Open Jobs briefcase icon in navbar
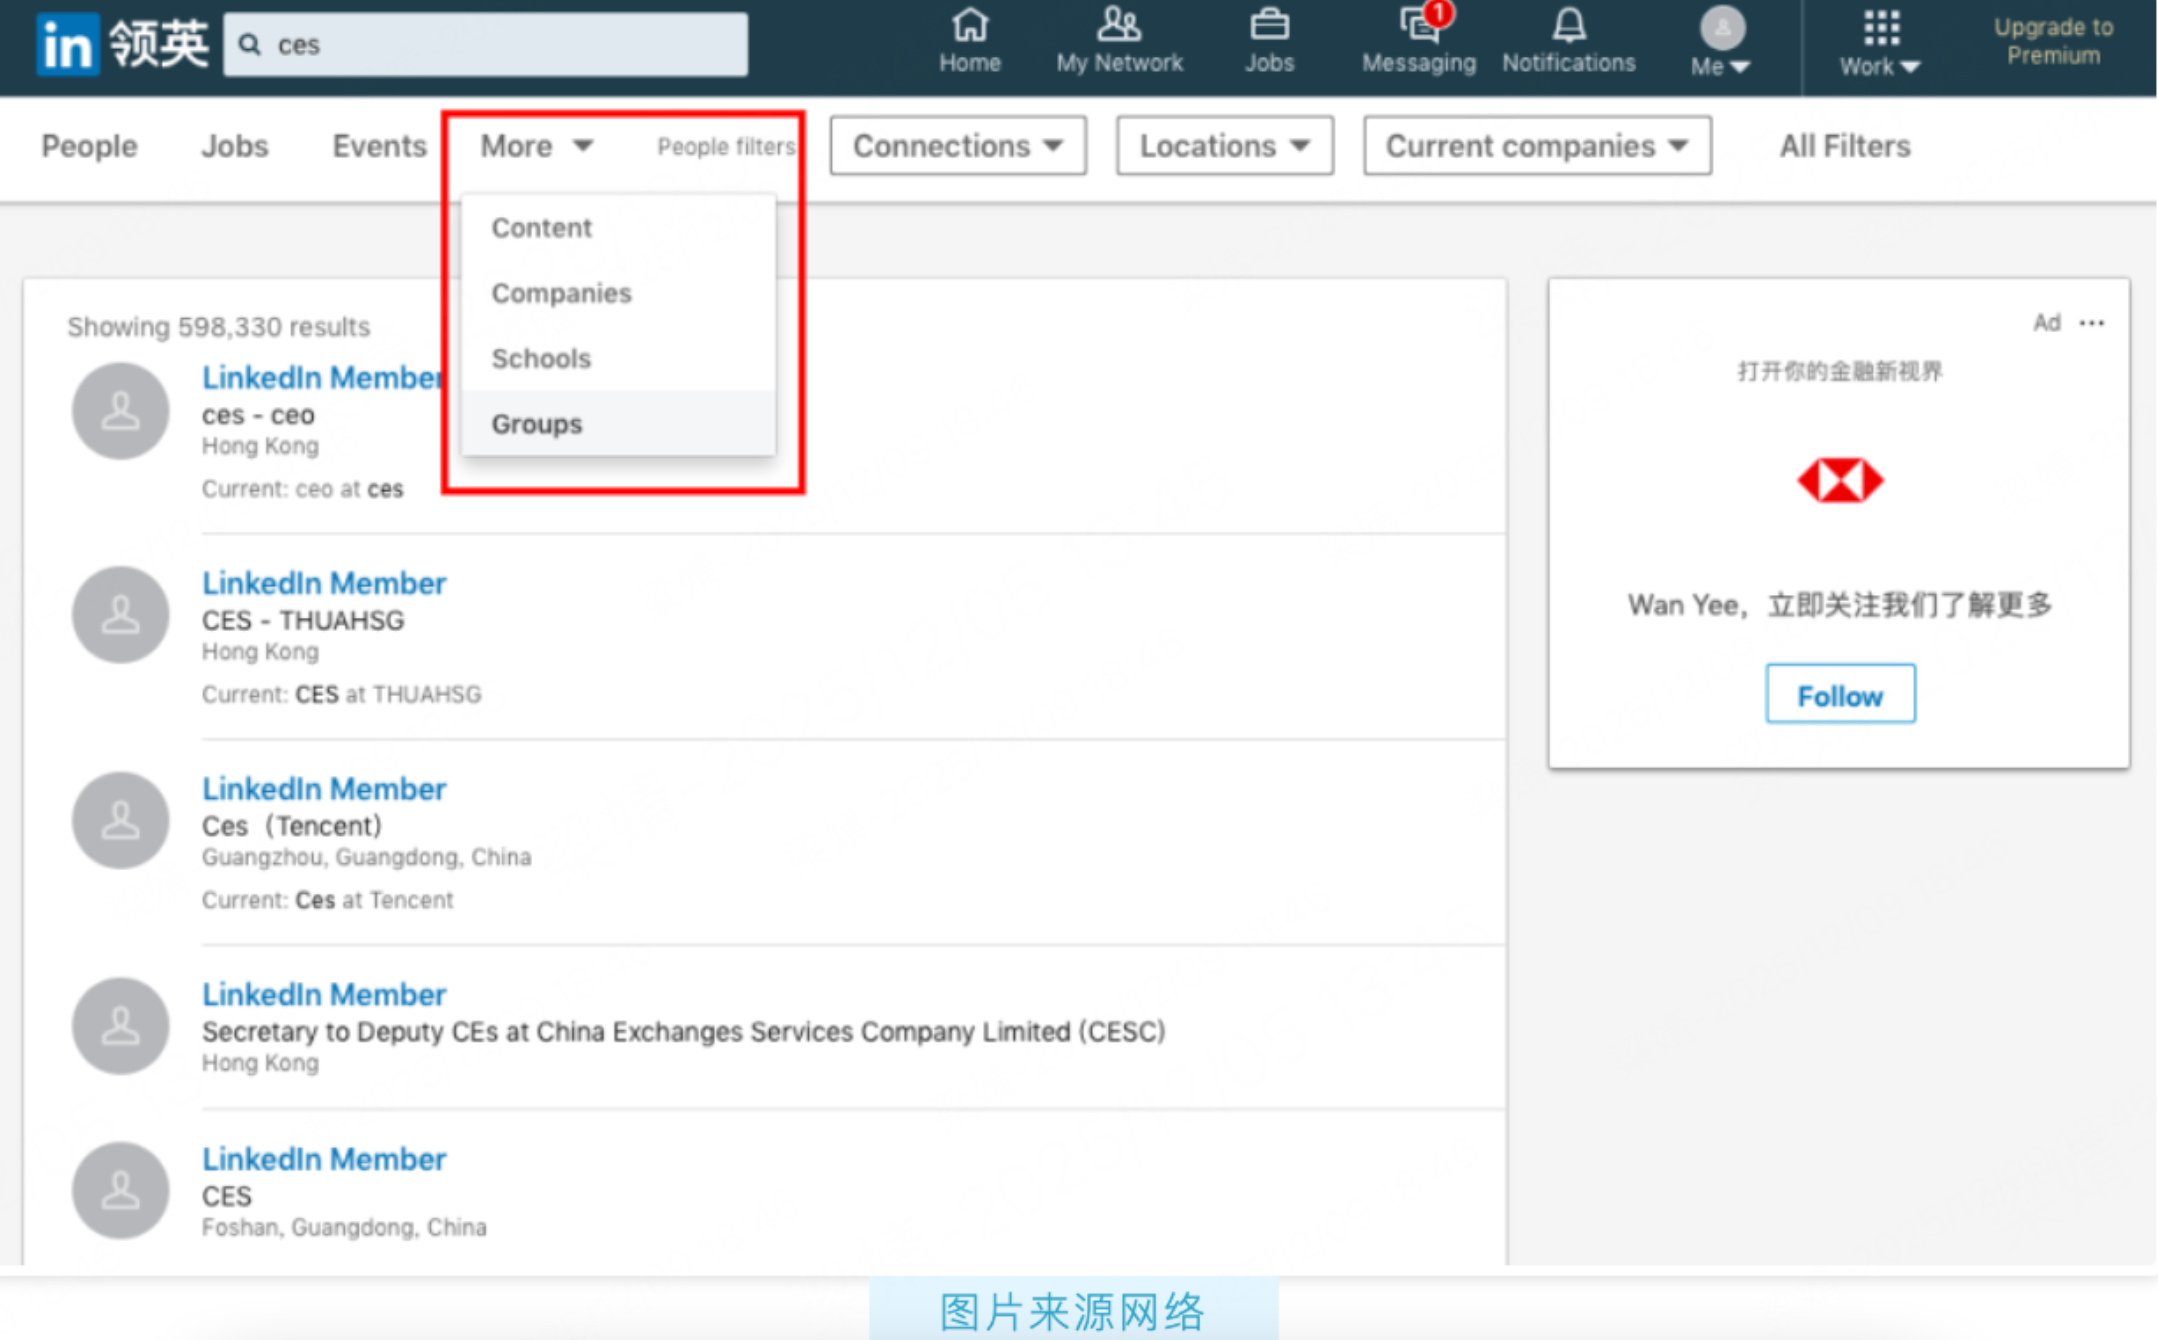This screenshot has width=2158, height=1340. pyautogui.click(x=1269, y=27)
